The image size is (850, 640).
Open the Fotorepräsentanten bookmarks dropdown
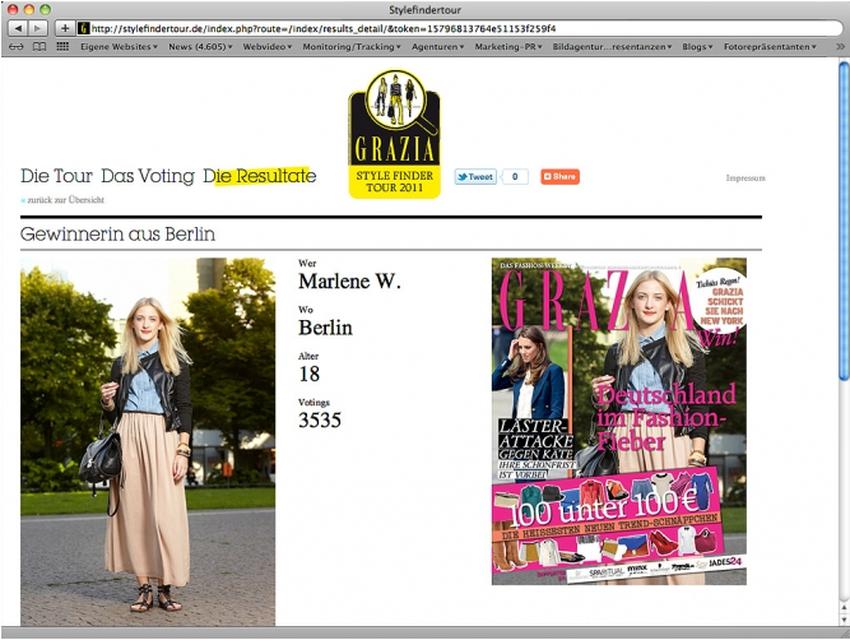point(770,47)
